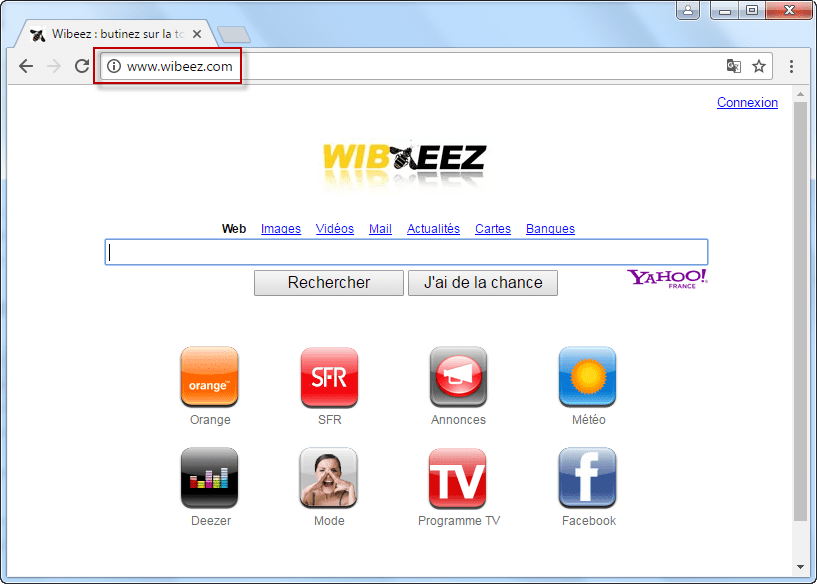Click the Annonces text label

click(x=458, y=420)
